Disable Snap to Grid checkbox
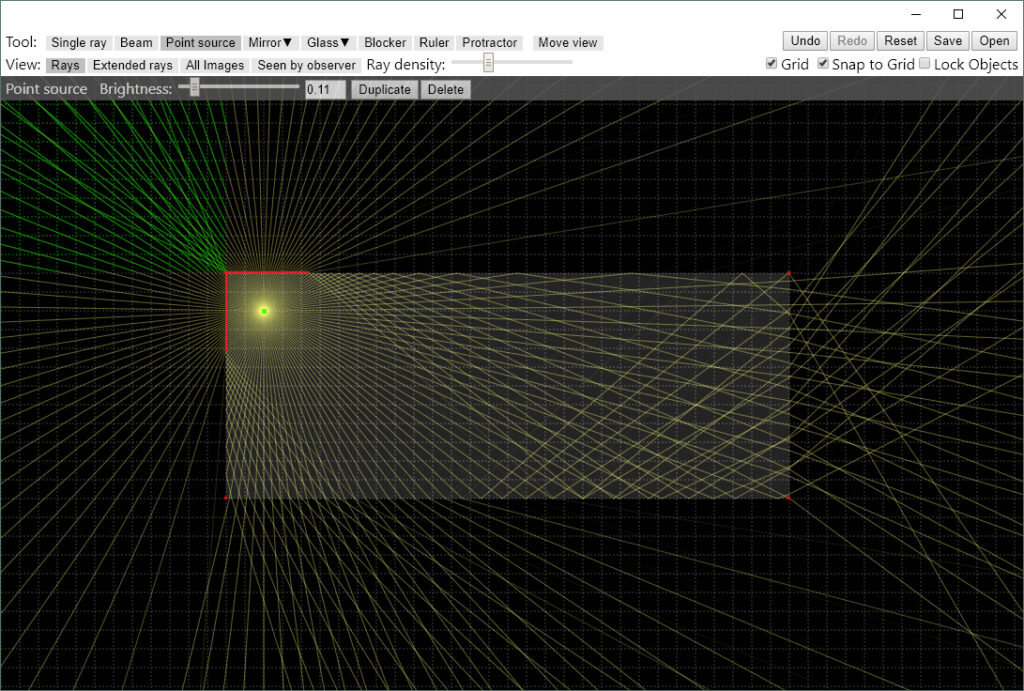Screen dimensions: 1024x691 coord(823,64)
